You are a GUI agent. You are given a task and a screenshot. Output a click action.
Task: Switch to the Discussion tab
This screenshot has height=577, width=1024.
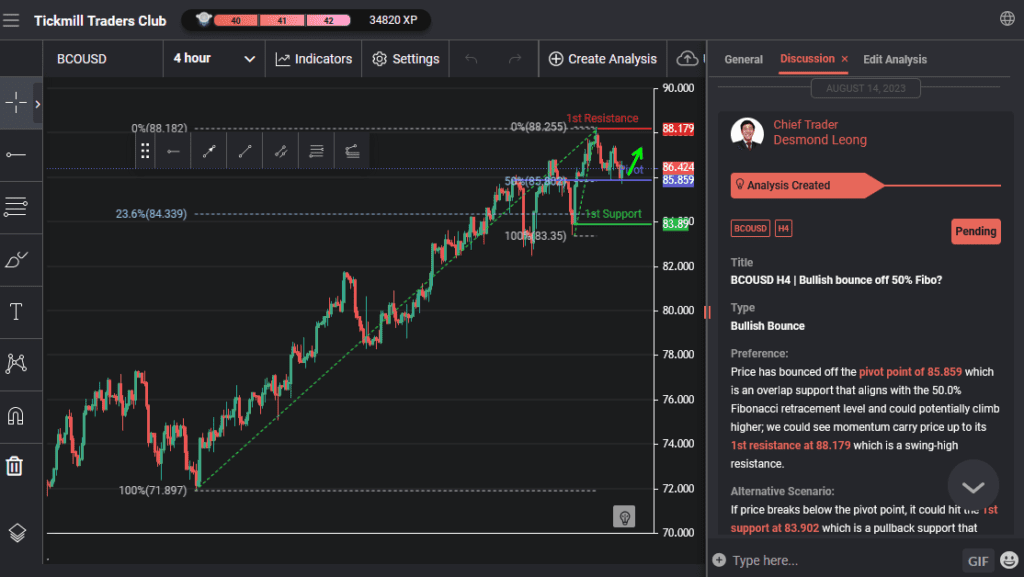pyautogui.click(x=807, y=59)
